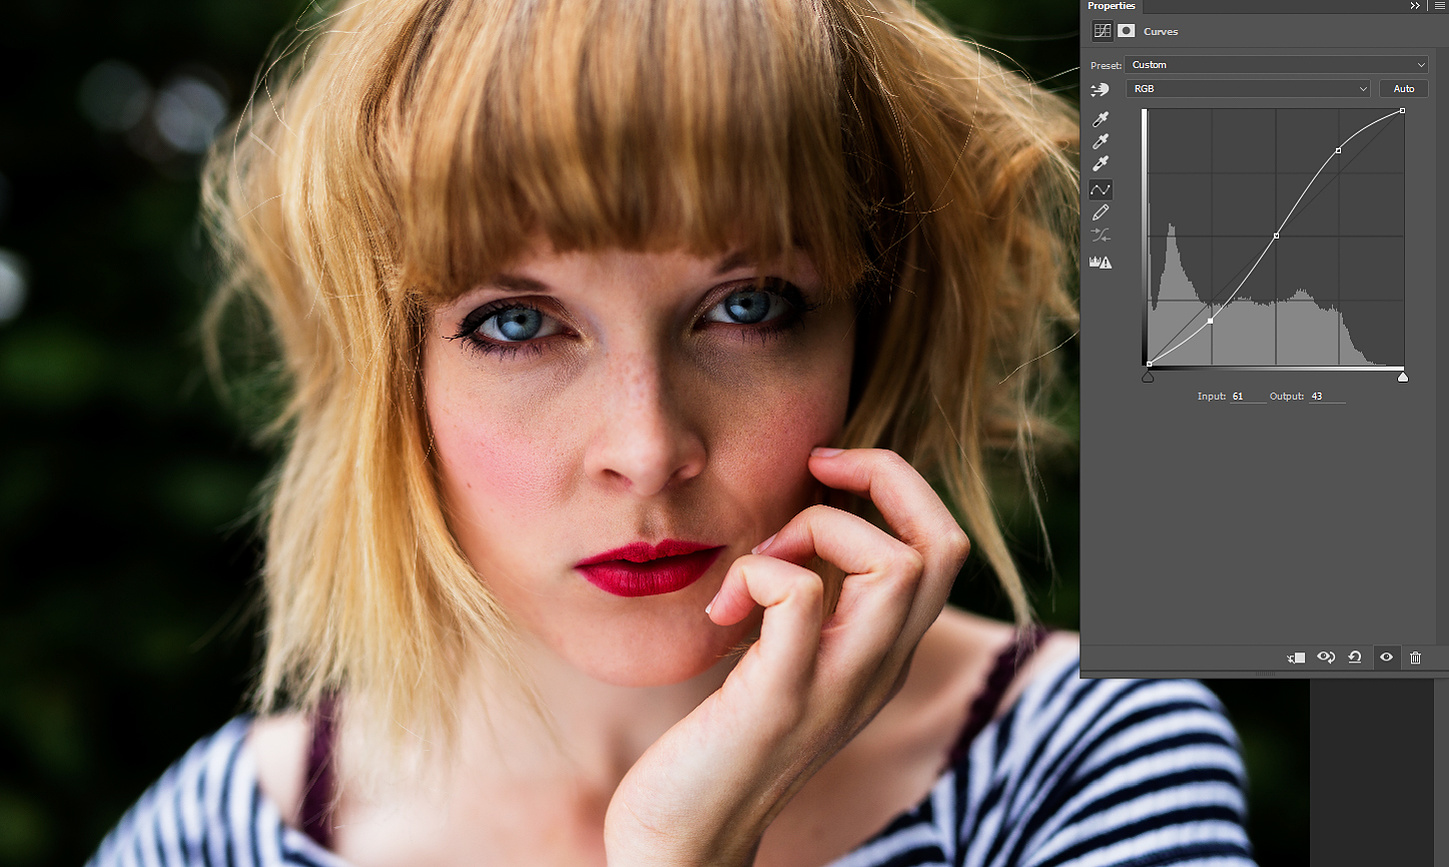Select the edit points curve tool
The width and height of the screenshot is (1449, 867).
click(x=1101, y=189)
